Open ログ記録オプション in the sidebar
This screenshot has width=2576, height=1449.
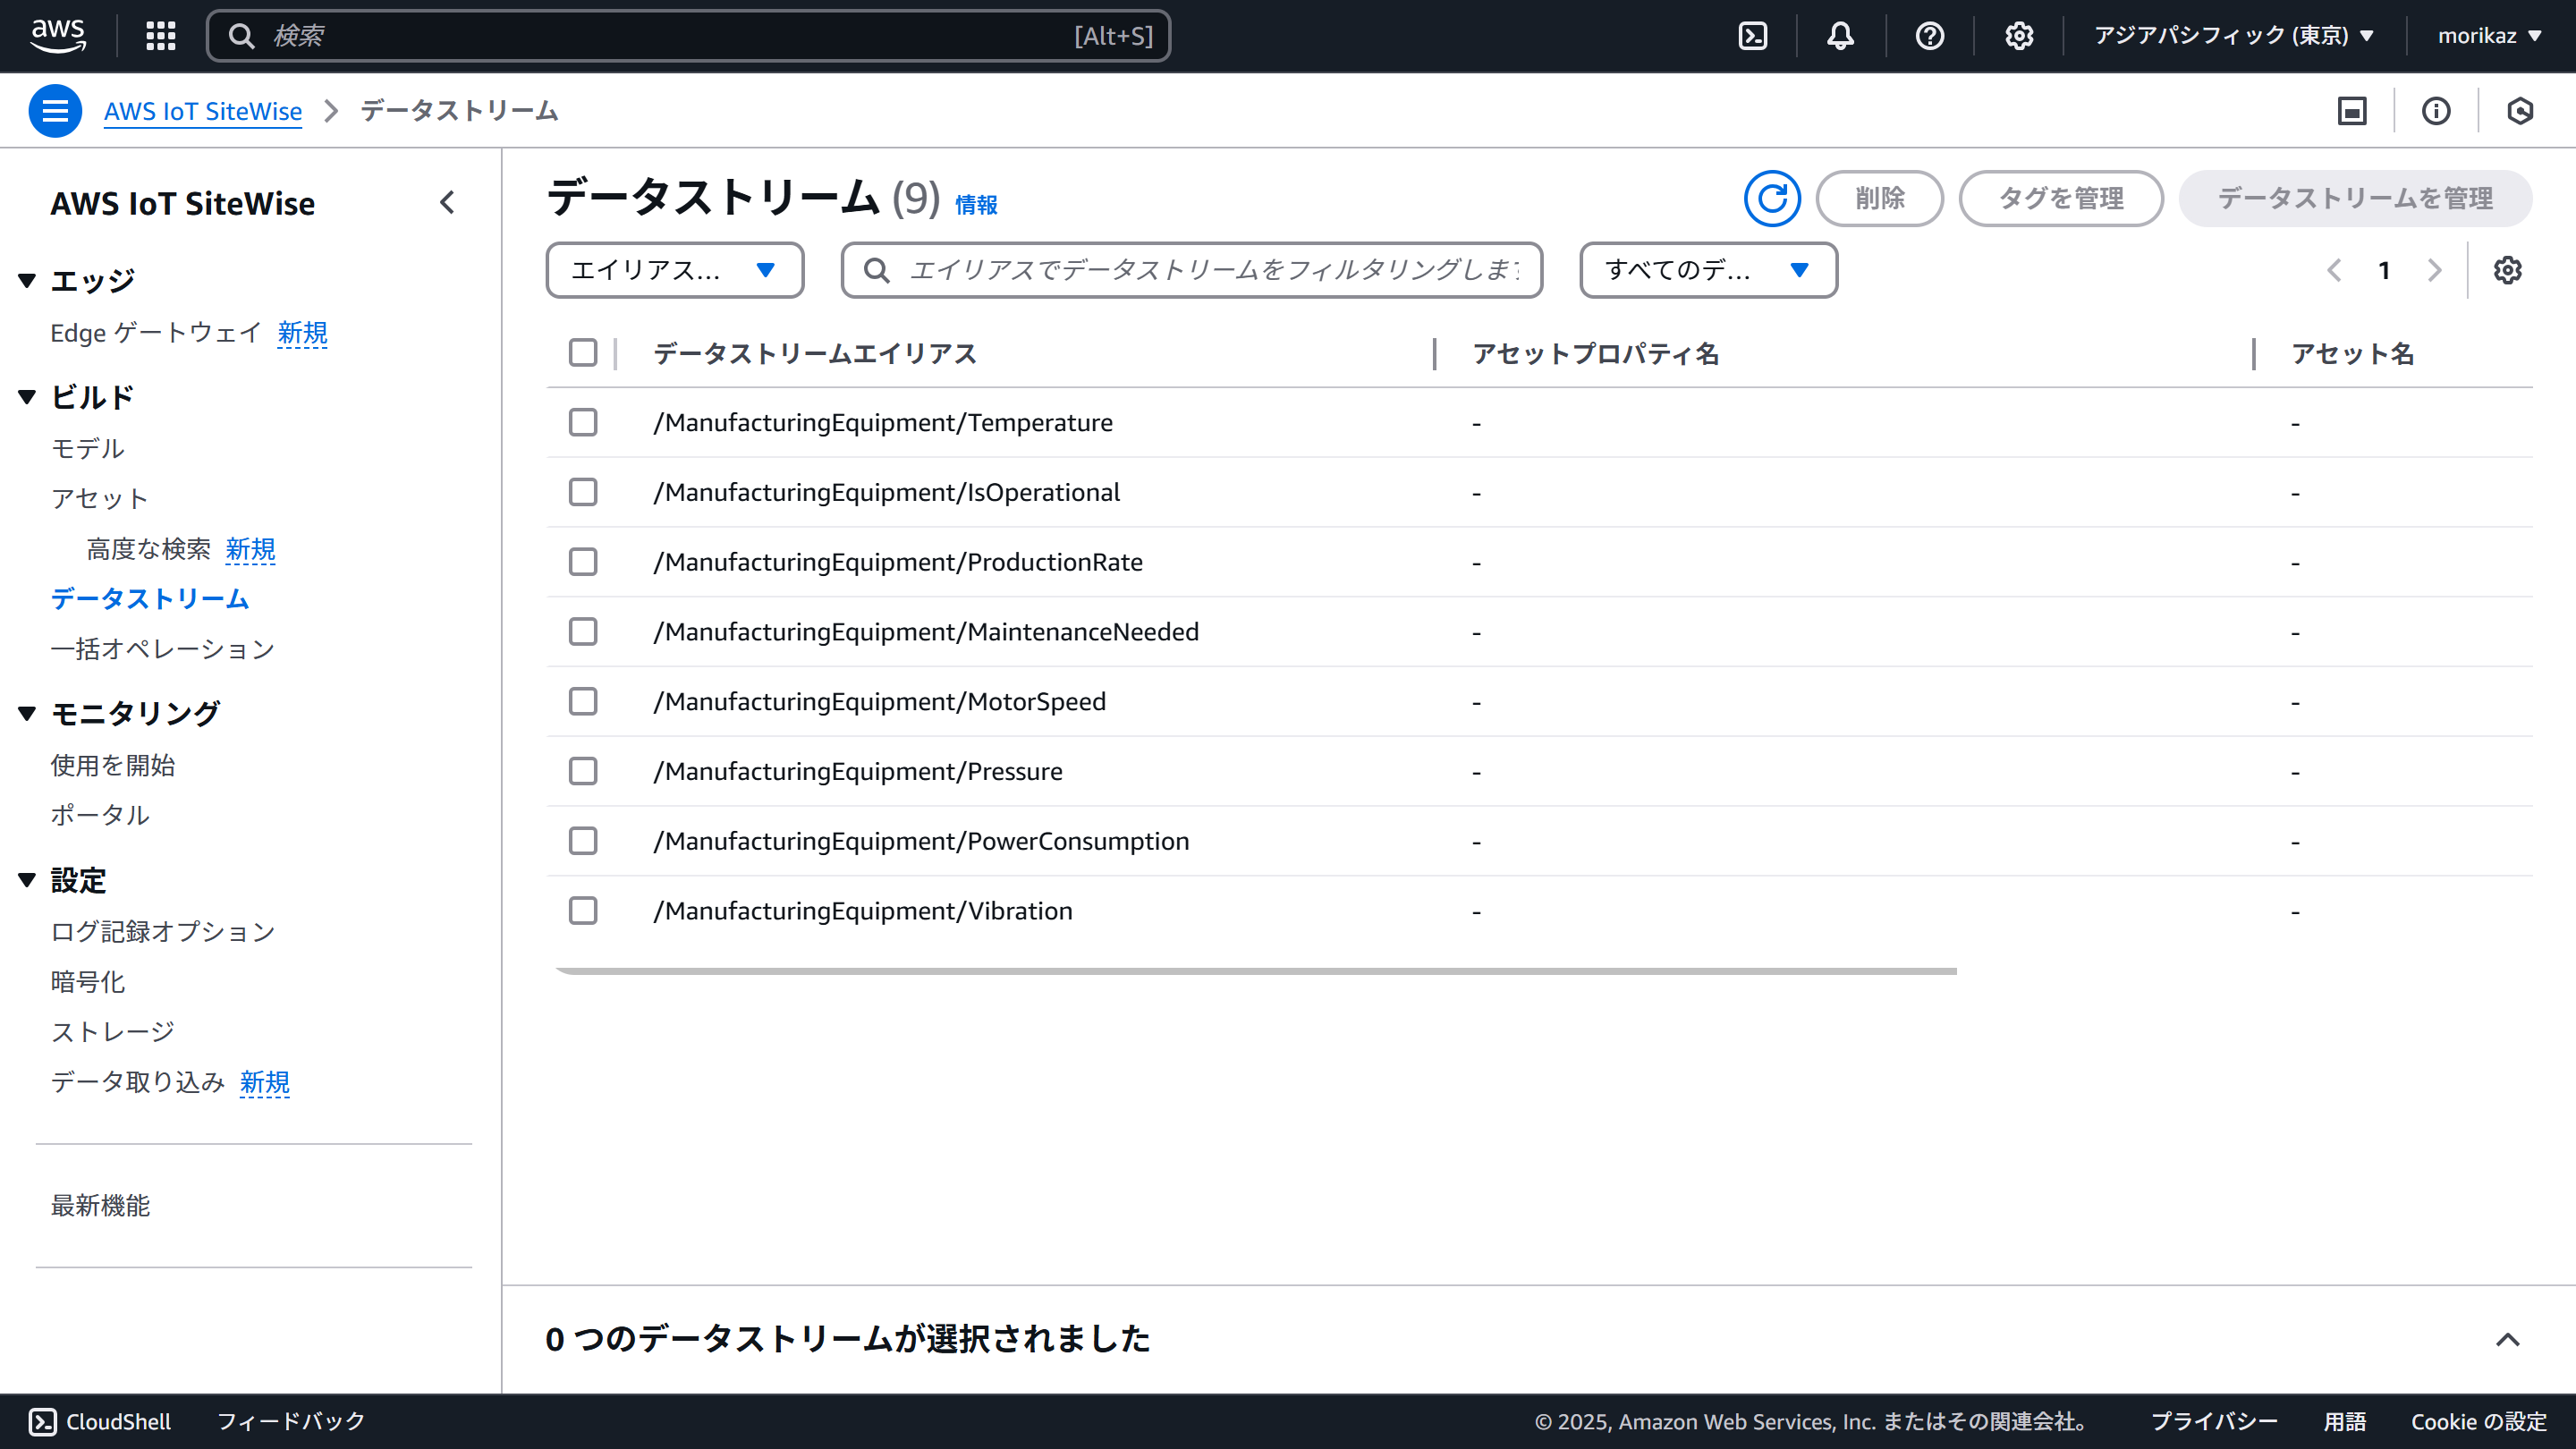point(163,932)
